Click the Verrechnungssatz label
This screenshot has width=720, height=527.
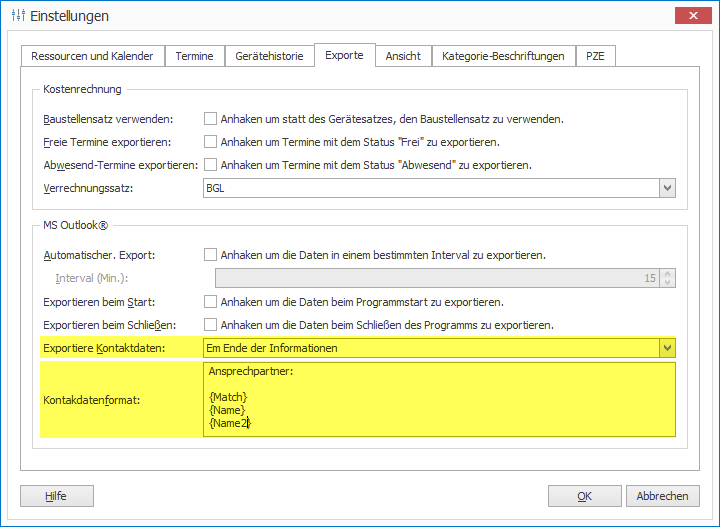[x=88, y=188]
